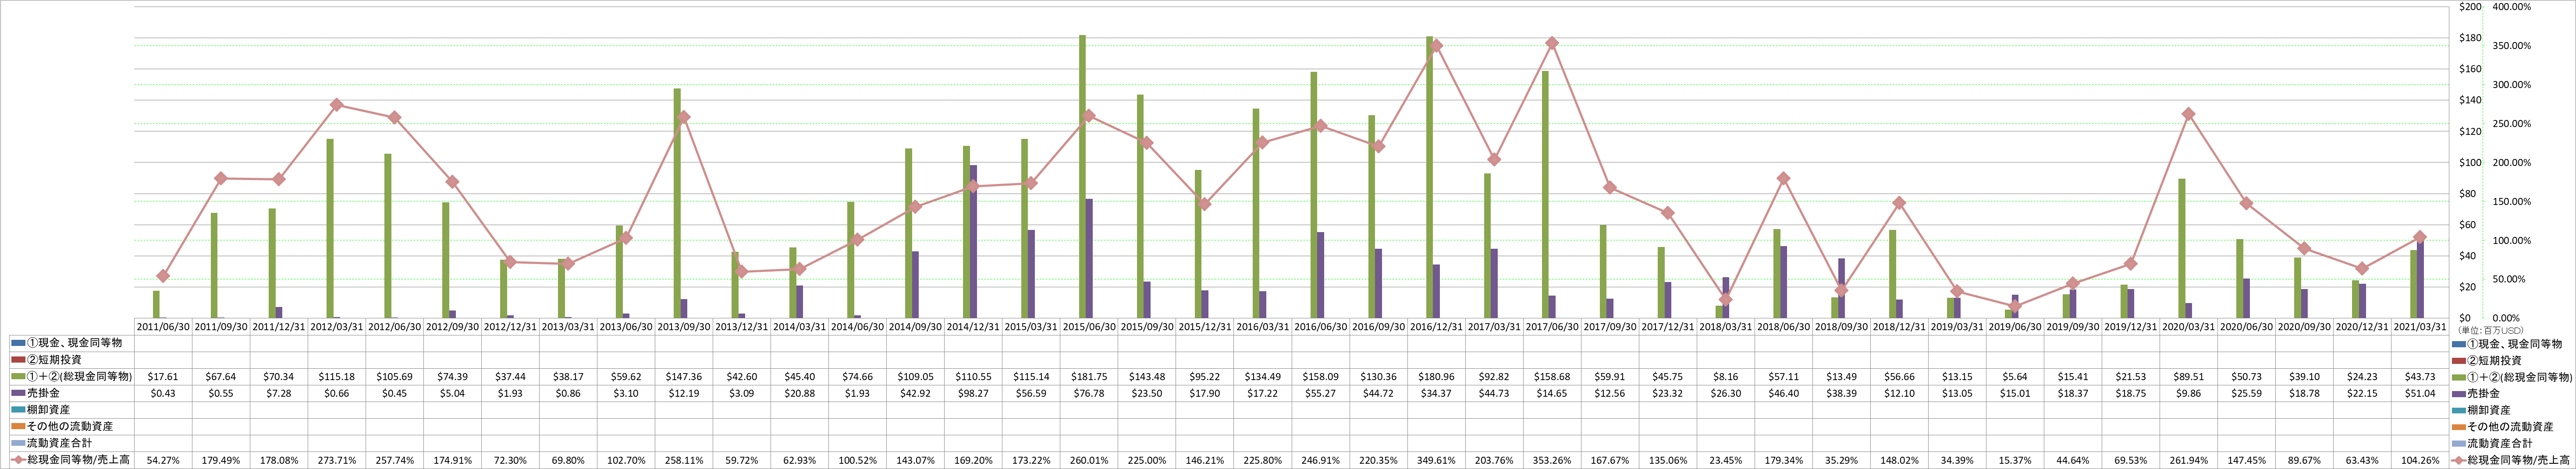This screenshot has width=2576, height=469.
Task: Click the 2015/06/30 date axis label
Action: [1089, 327]
